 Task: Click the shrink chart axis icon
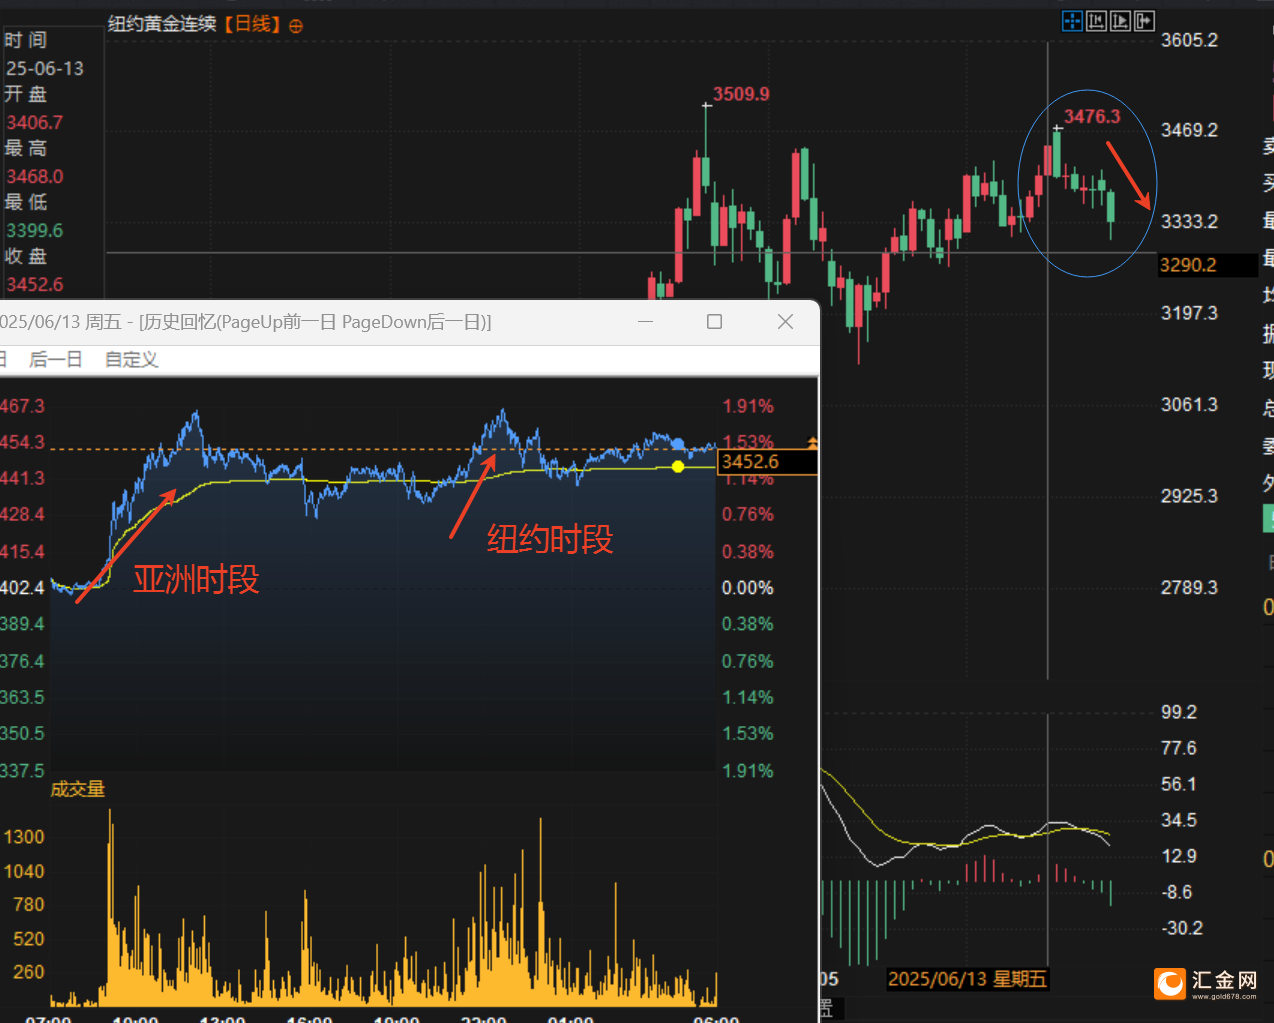coord(1096,21)
